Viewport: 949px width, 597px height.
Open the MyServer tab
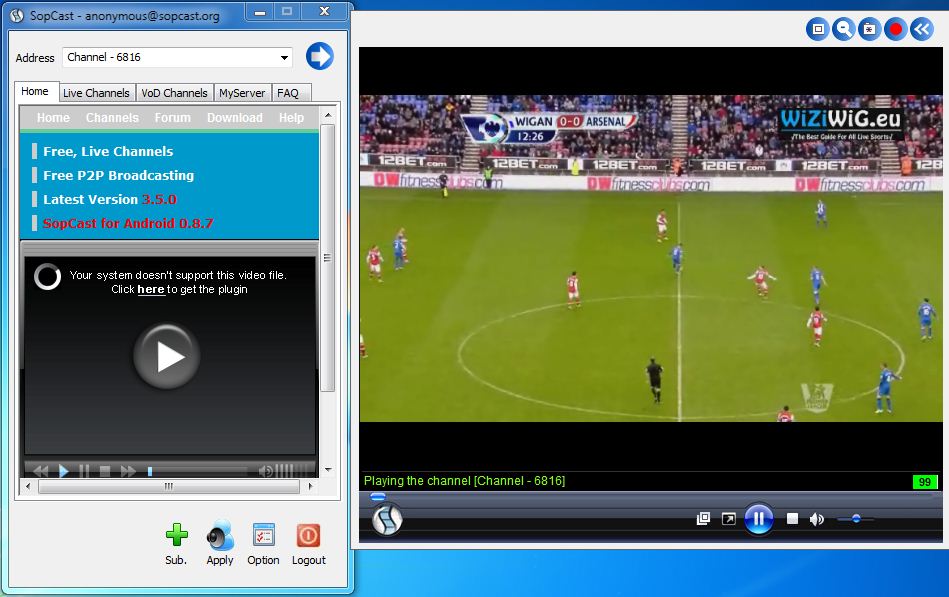pyautogui.click(x=242, y=93)
